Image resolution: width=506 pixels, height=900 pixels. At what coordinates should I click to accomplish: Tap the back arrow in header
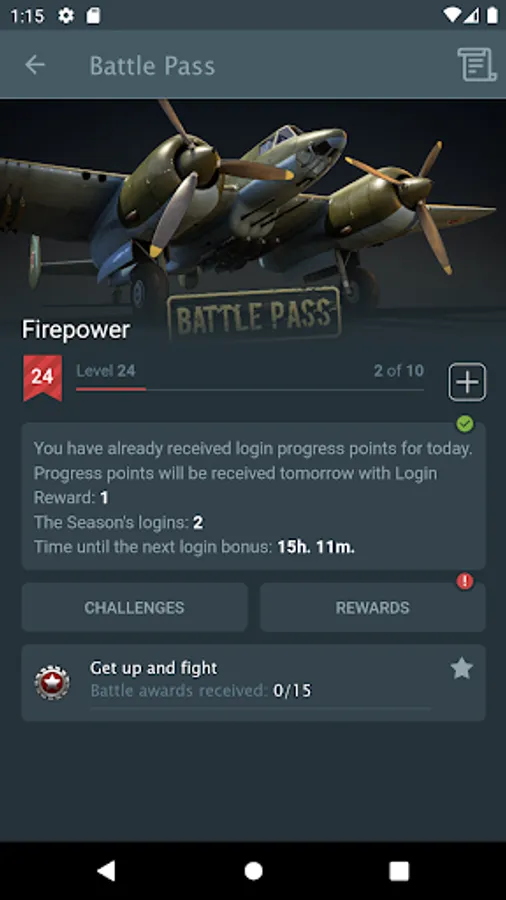(x=35, y=65)
